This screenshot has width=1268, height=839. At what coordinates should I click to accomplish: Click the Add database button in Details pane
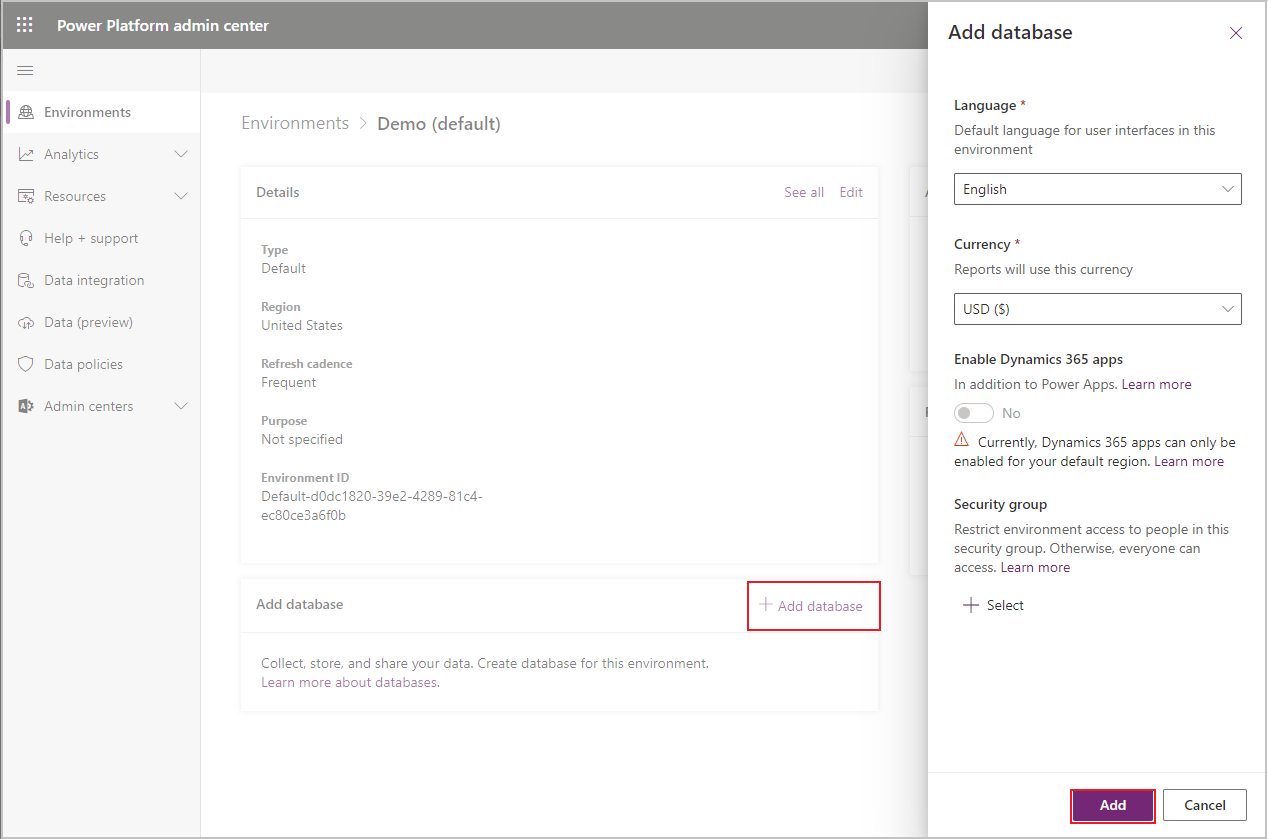tap(813, 606)
